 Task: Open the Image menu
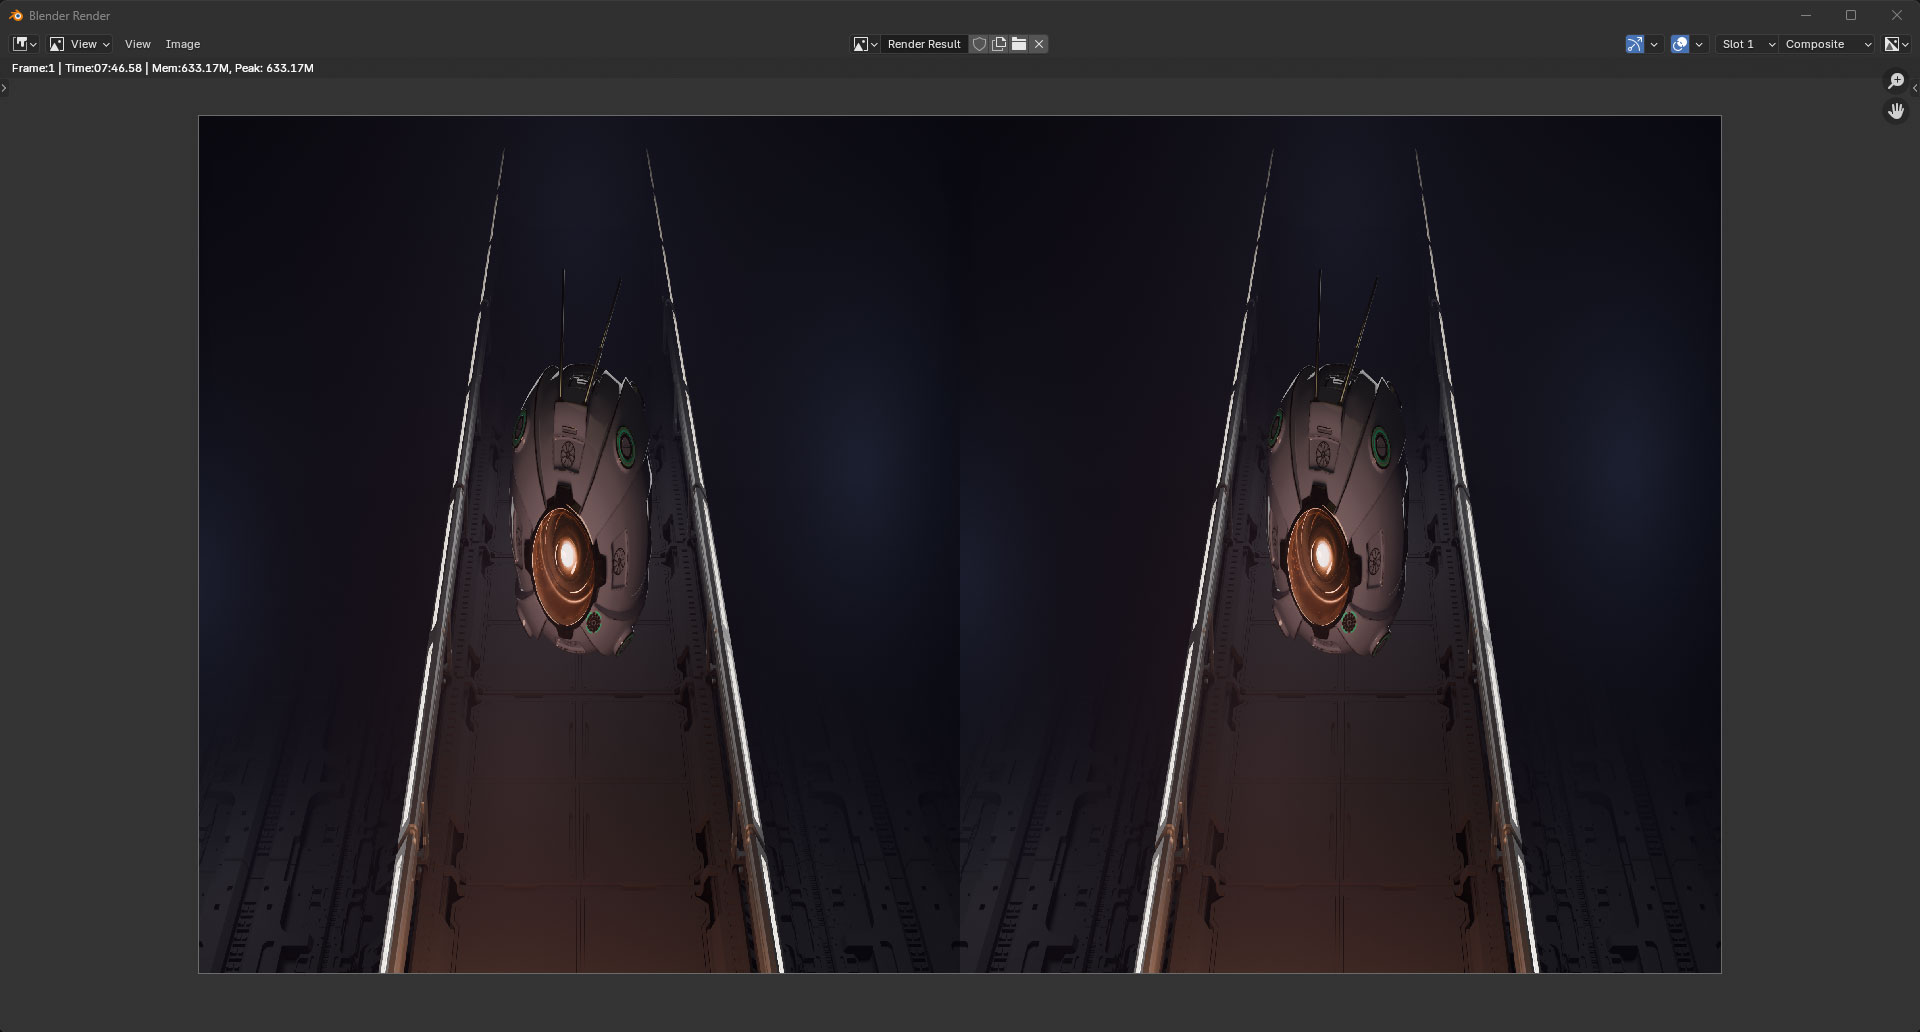[x=182, y=44]
